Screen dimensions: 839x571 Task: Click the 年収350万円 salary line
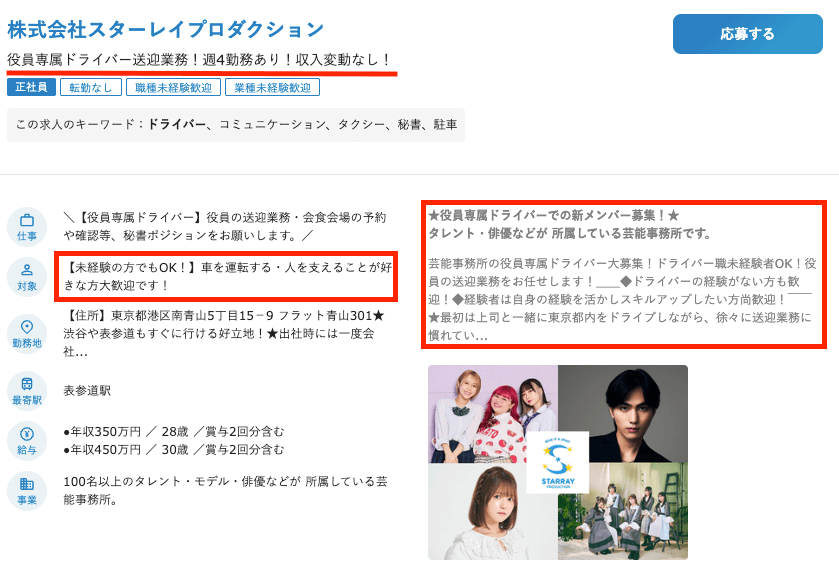tap(173, 431)
